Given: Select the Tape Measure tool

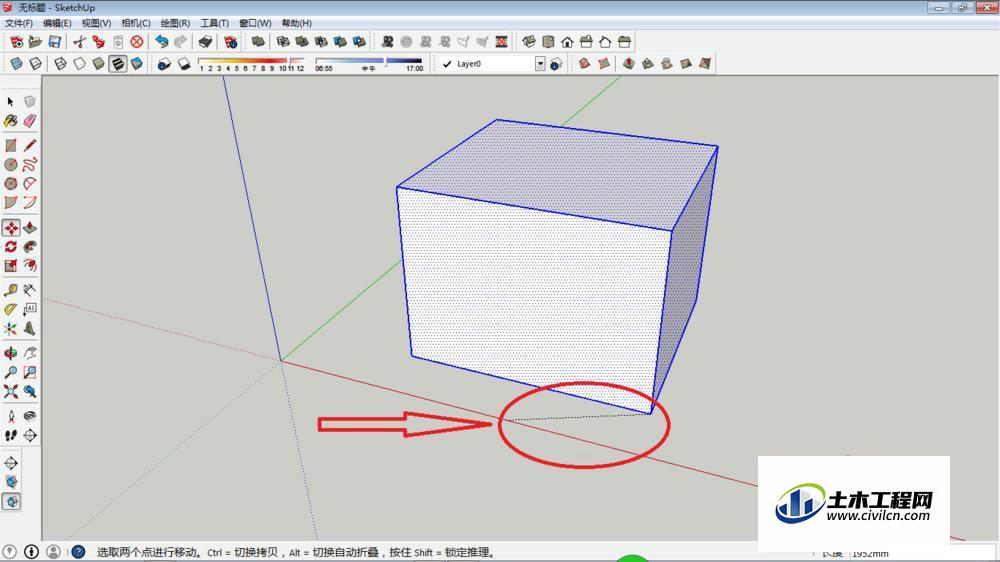Looking at the screenshot, I should pyautogui.click(x=10, y=290).
